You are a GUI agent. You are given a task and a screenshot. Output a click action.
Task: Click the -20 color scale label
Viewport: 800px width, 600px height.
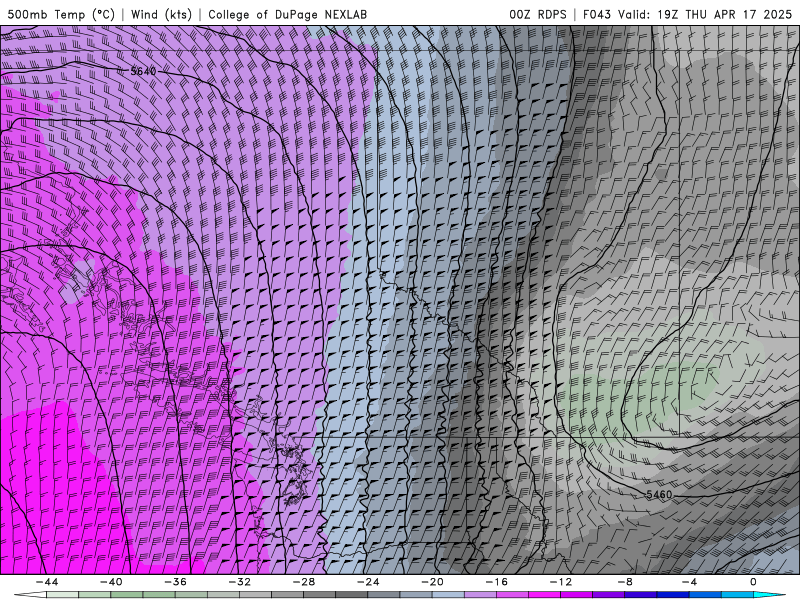coord(432,582)
